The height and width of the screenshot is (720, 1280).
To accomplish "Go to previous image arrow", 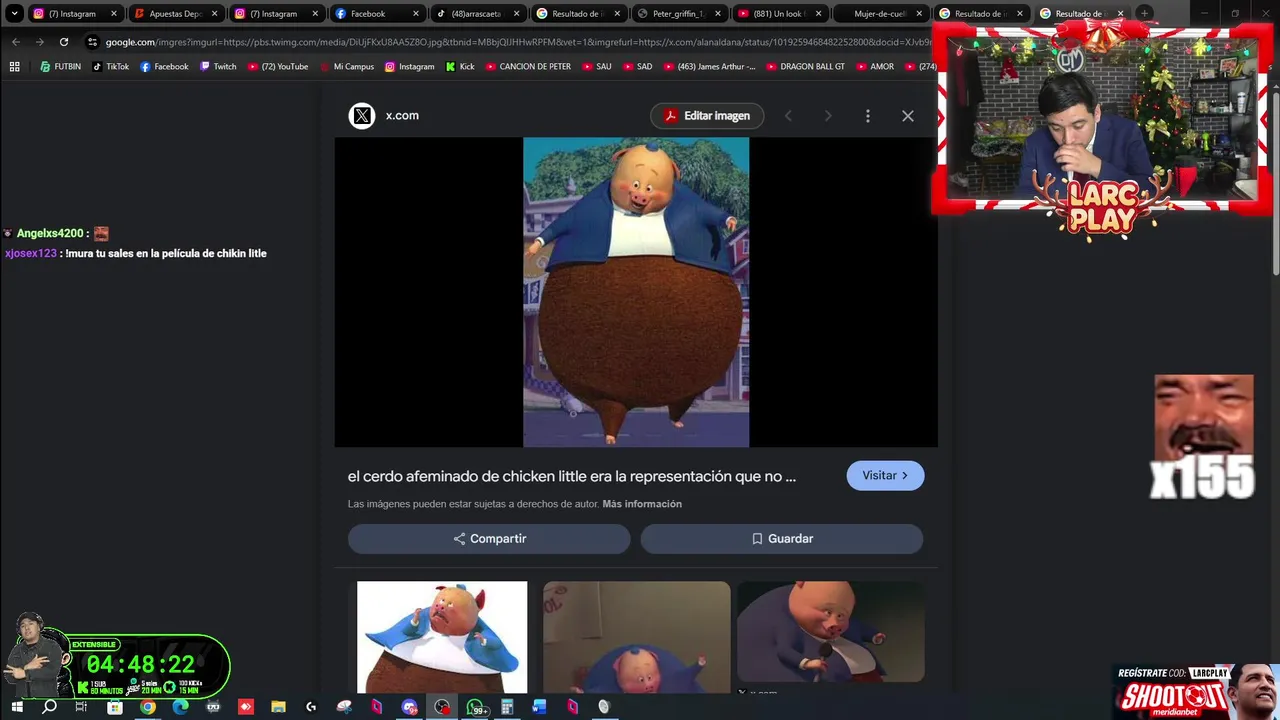I will [788, 116].
